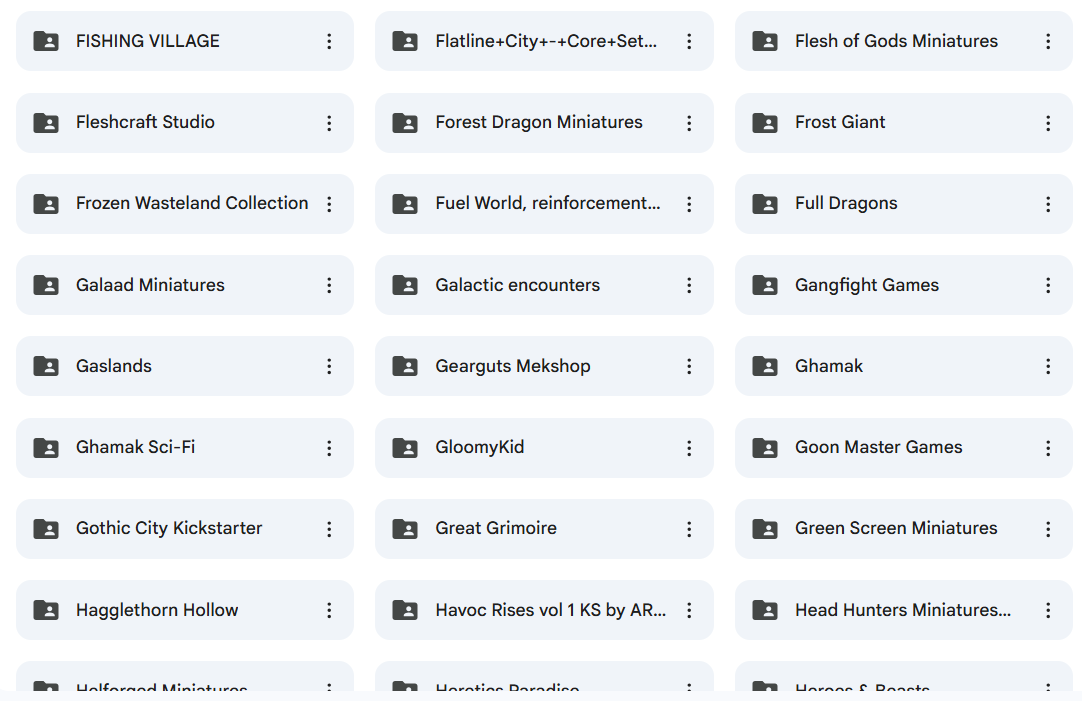
Task: Open more actions for Gearguts Mekshop folder
Action: click(689, 366)
